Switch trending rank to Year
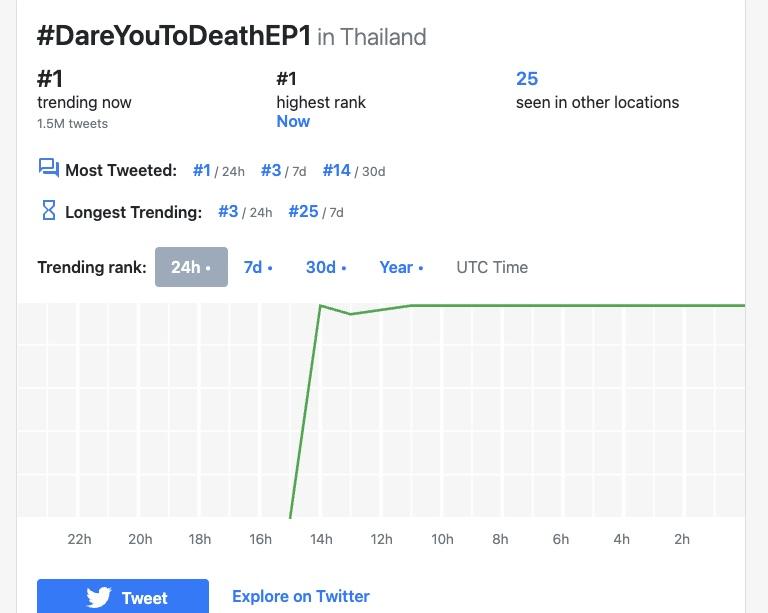This screenshot has height=613, width=768. 401,267
